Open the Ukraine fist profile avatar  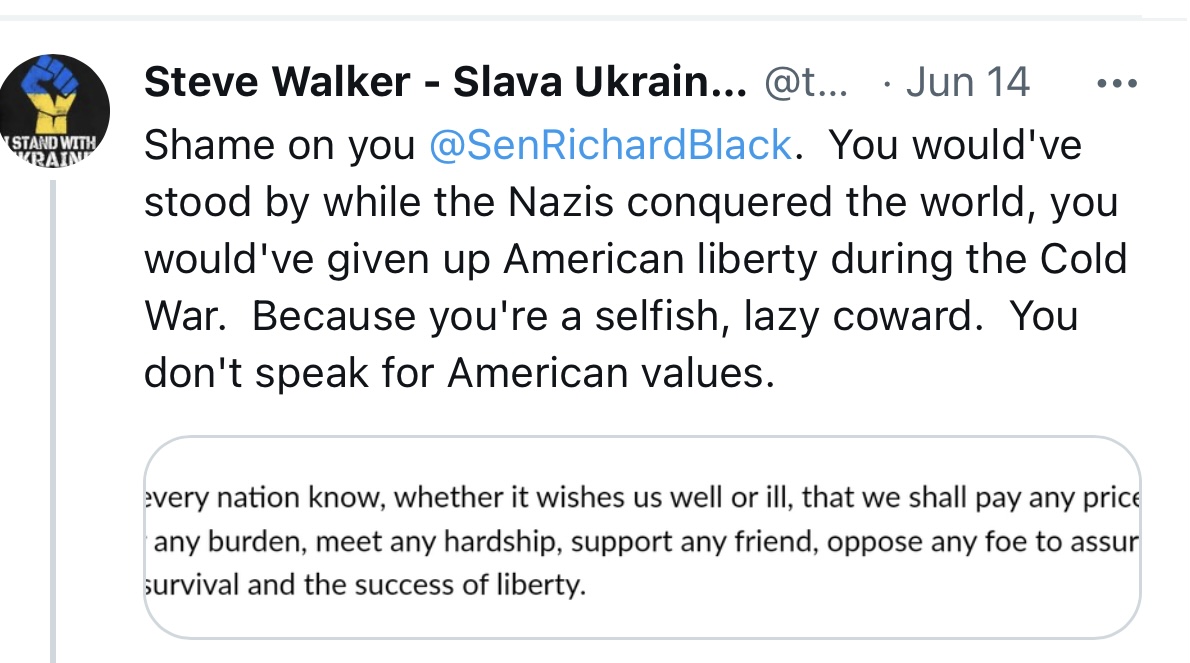pos(55,111)
